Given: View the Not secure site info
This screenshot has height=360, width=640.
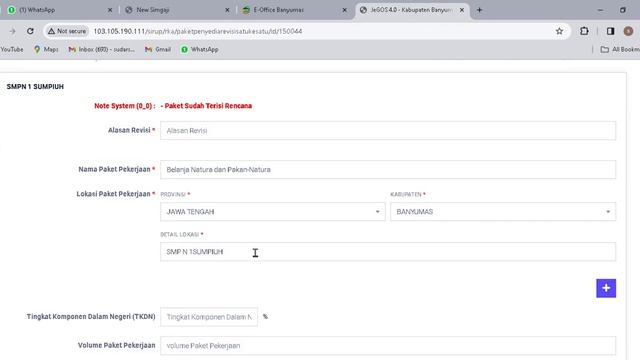Looking at the screenshot, I should (67, 31).
